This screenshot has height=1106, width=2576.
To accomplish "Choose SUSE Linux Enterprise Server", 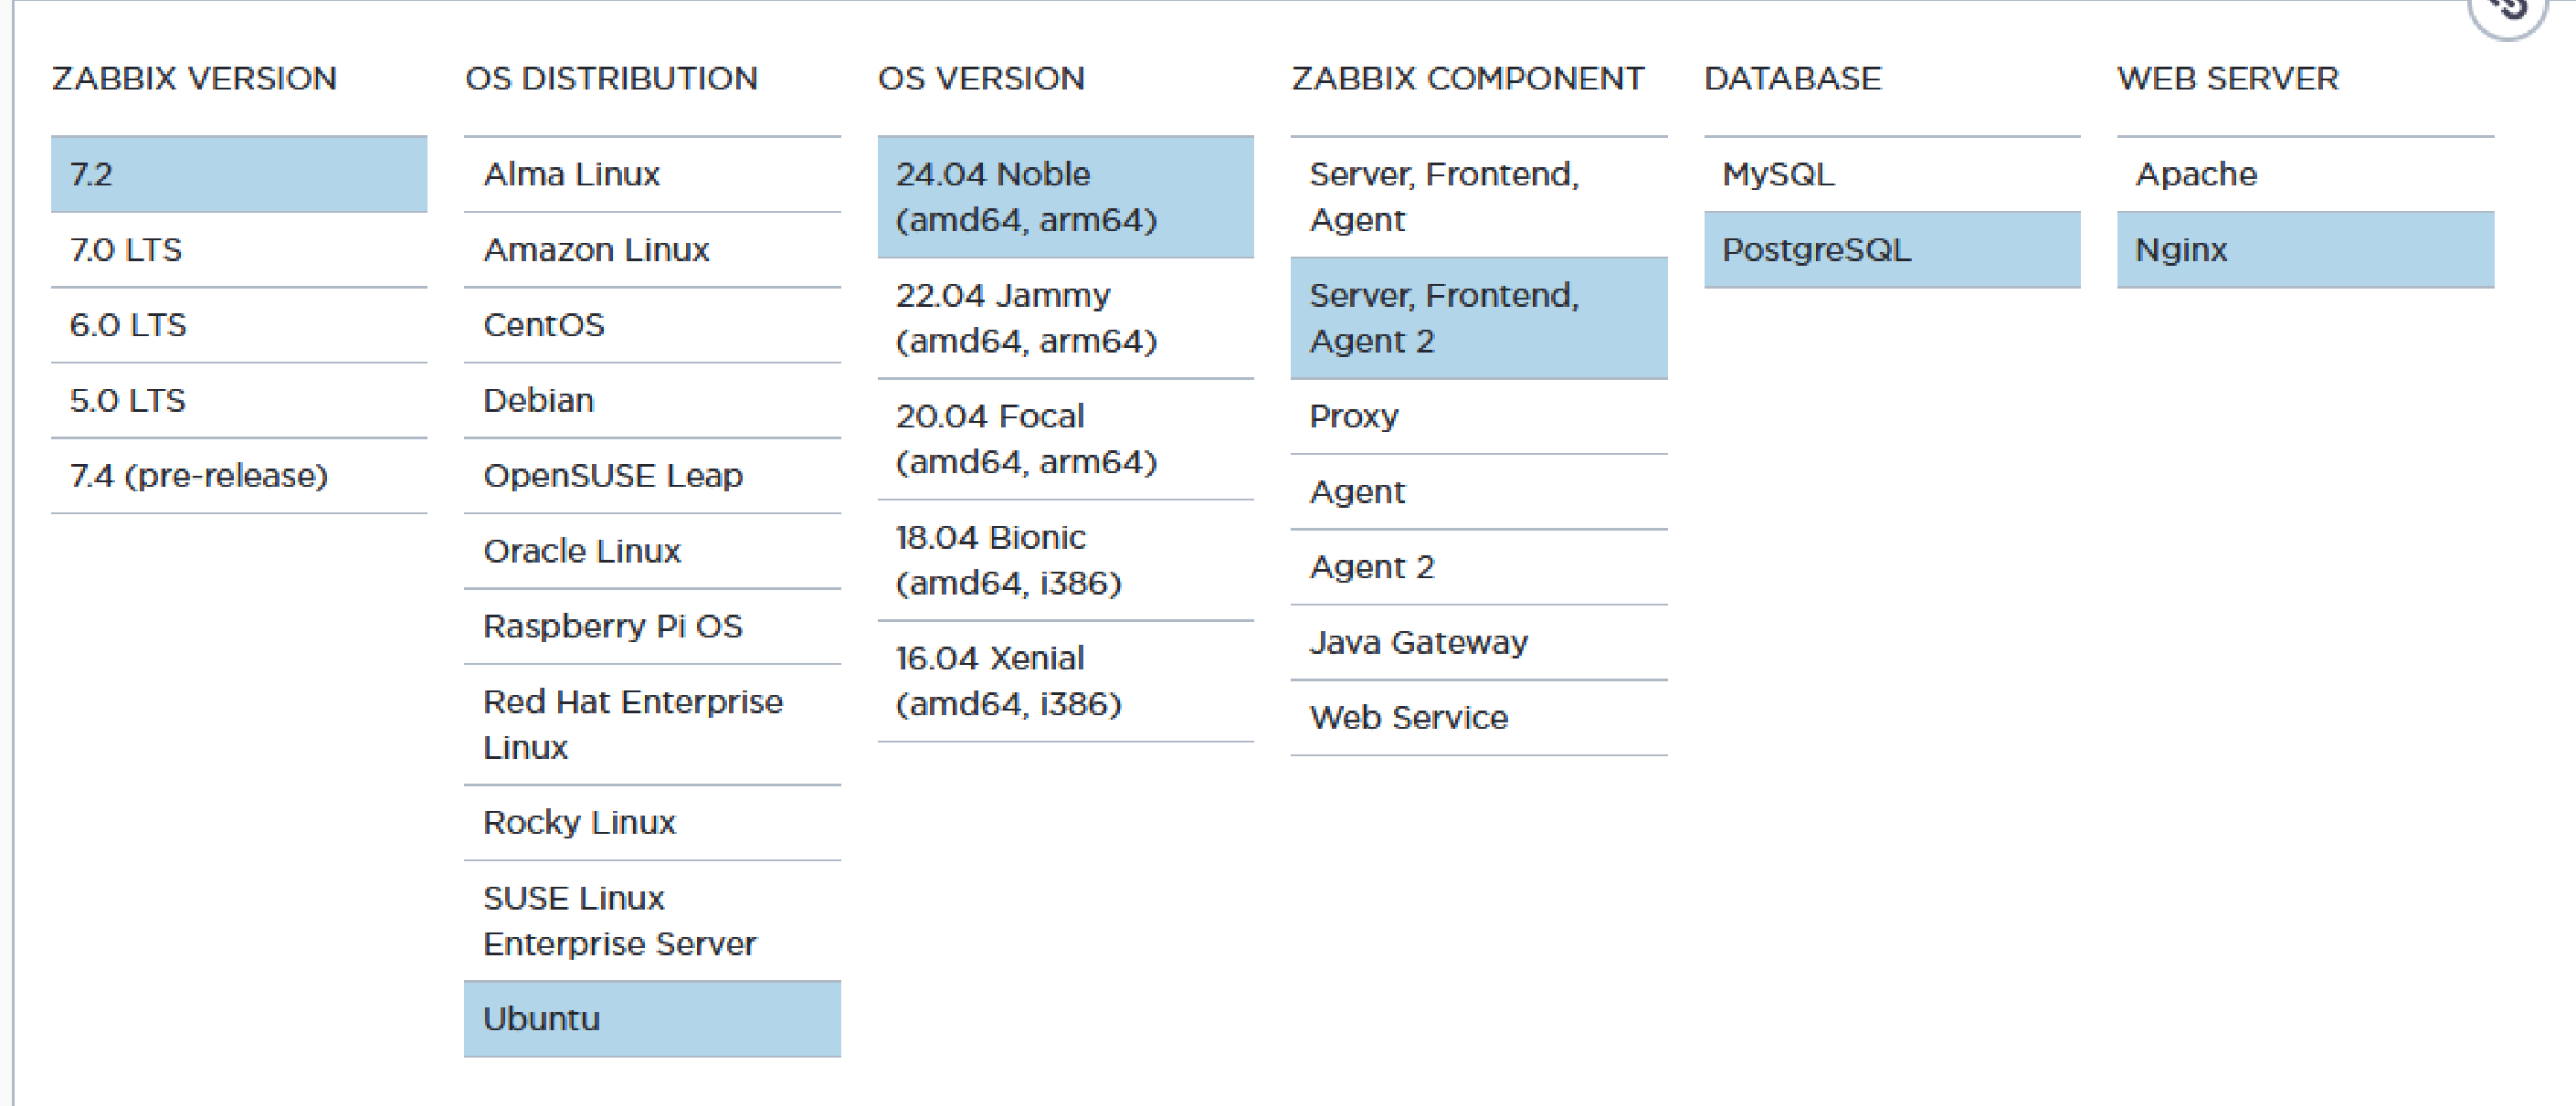I will [651, 921].
